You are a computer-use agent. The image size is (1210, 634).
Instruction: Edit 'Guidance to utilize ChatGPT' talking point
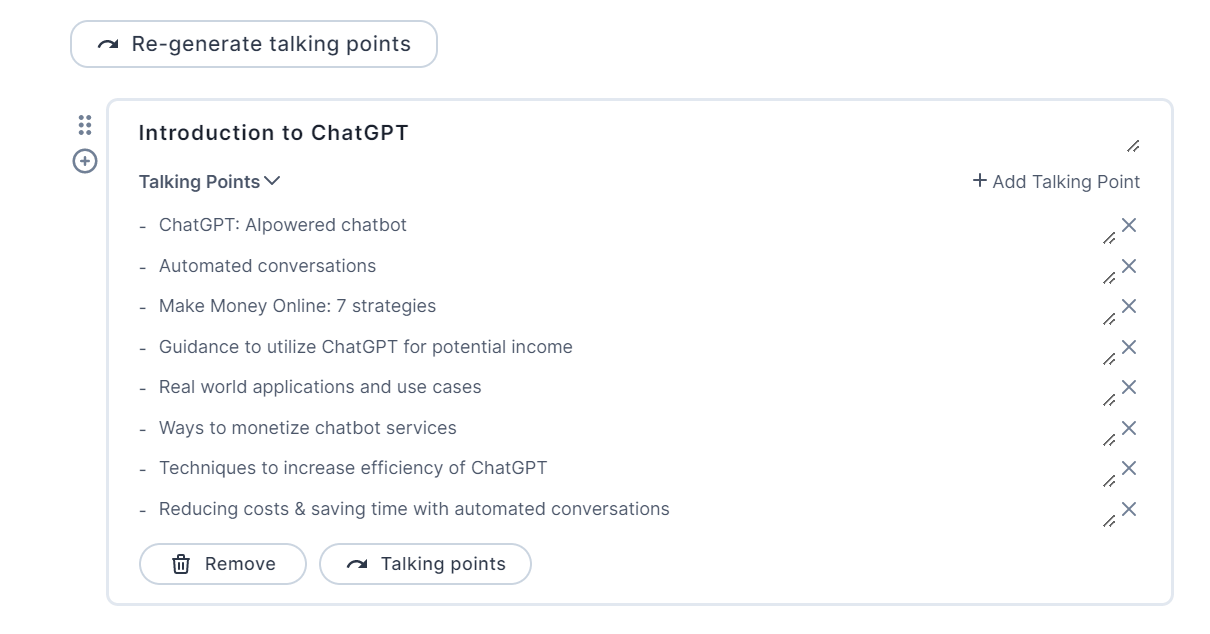click(x=1108, y=360)
